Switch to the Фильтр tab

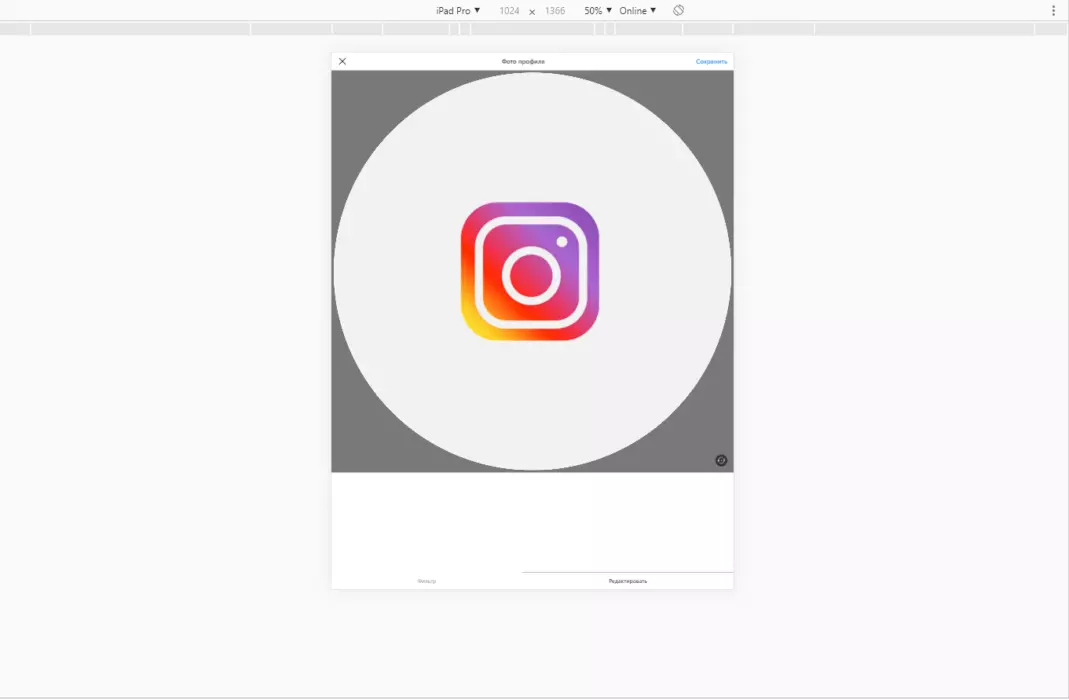(427, 581)
